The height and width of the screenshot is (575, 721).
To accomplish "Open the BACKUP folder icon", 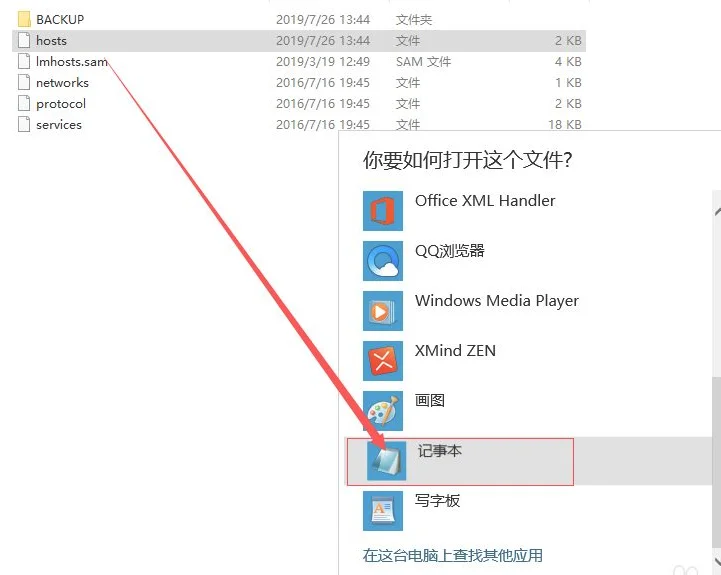I will coord(24,19).
